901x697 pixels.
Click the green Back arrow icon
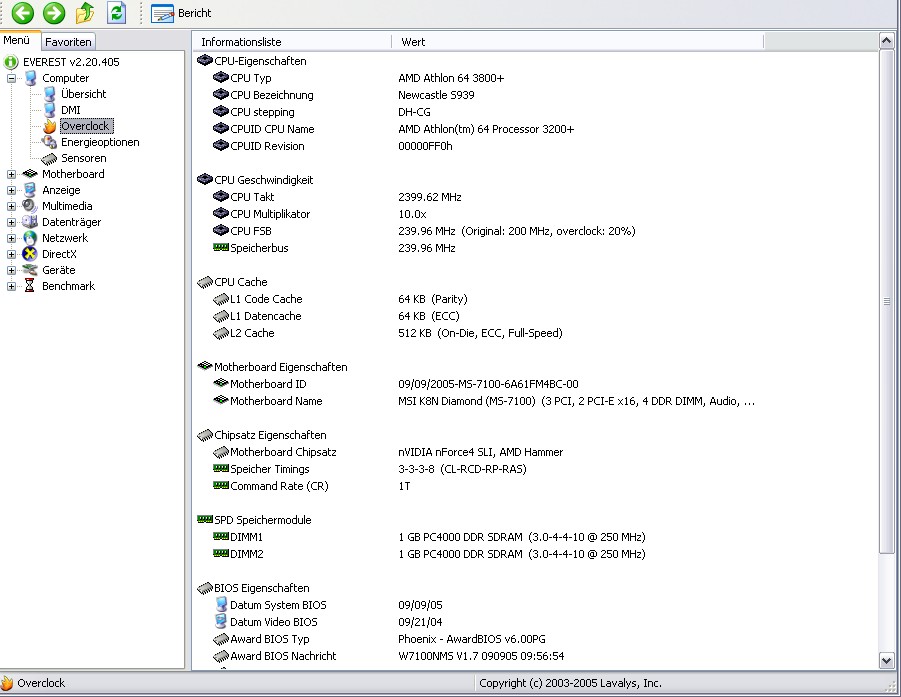pos(23,13)
